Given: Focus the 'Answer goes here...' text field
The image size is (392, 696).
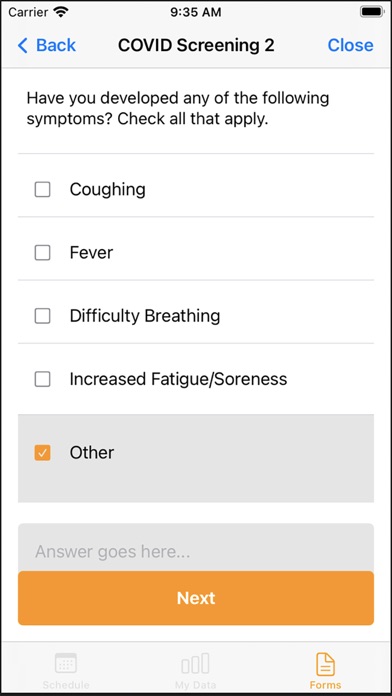Looking at the screenshot, I should tap(196, 548).
